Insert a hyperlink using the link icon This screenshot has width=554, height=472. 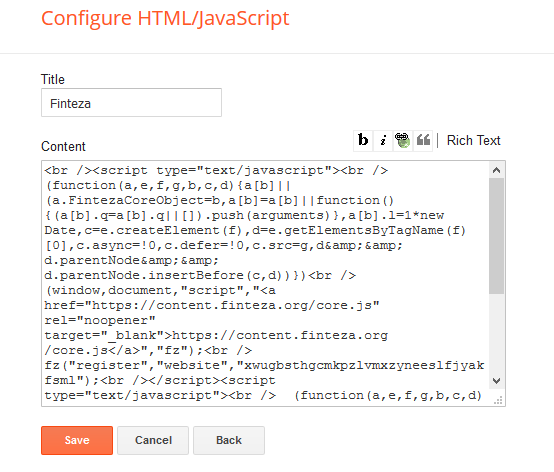coord(403,140)
